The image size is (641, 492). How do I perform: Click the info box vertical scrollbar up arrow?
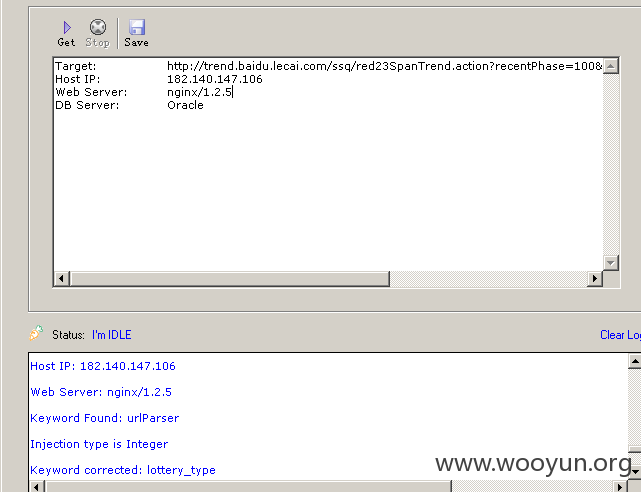pyautogui.click(x=611, y=66)
